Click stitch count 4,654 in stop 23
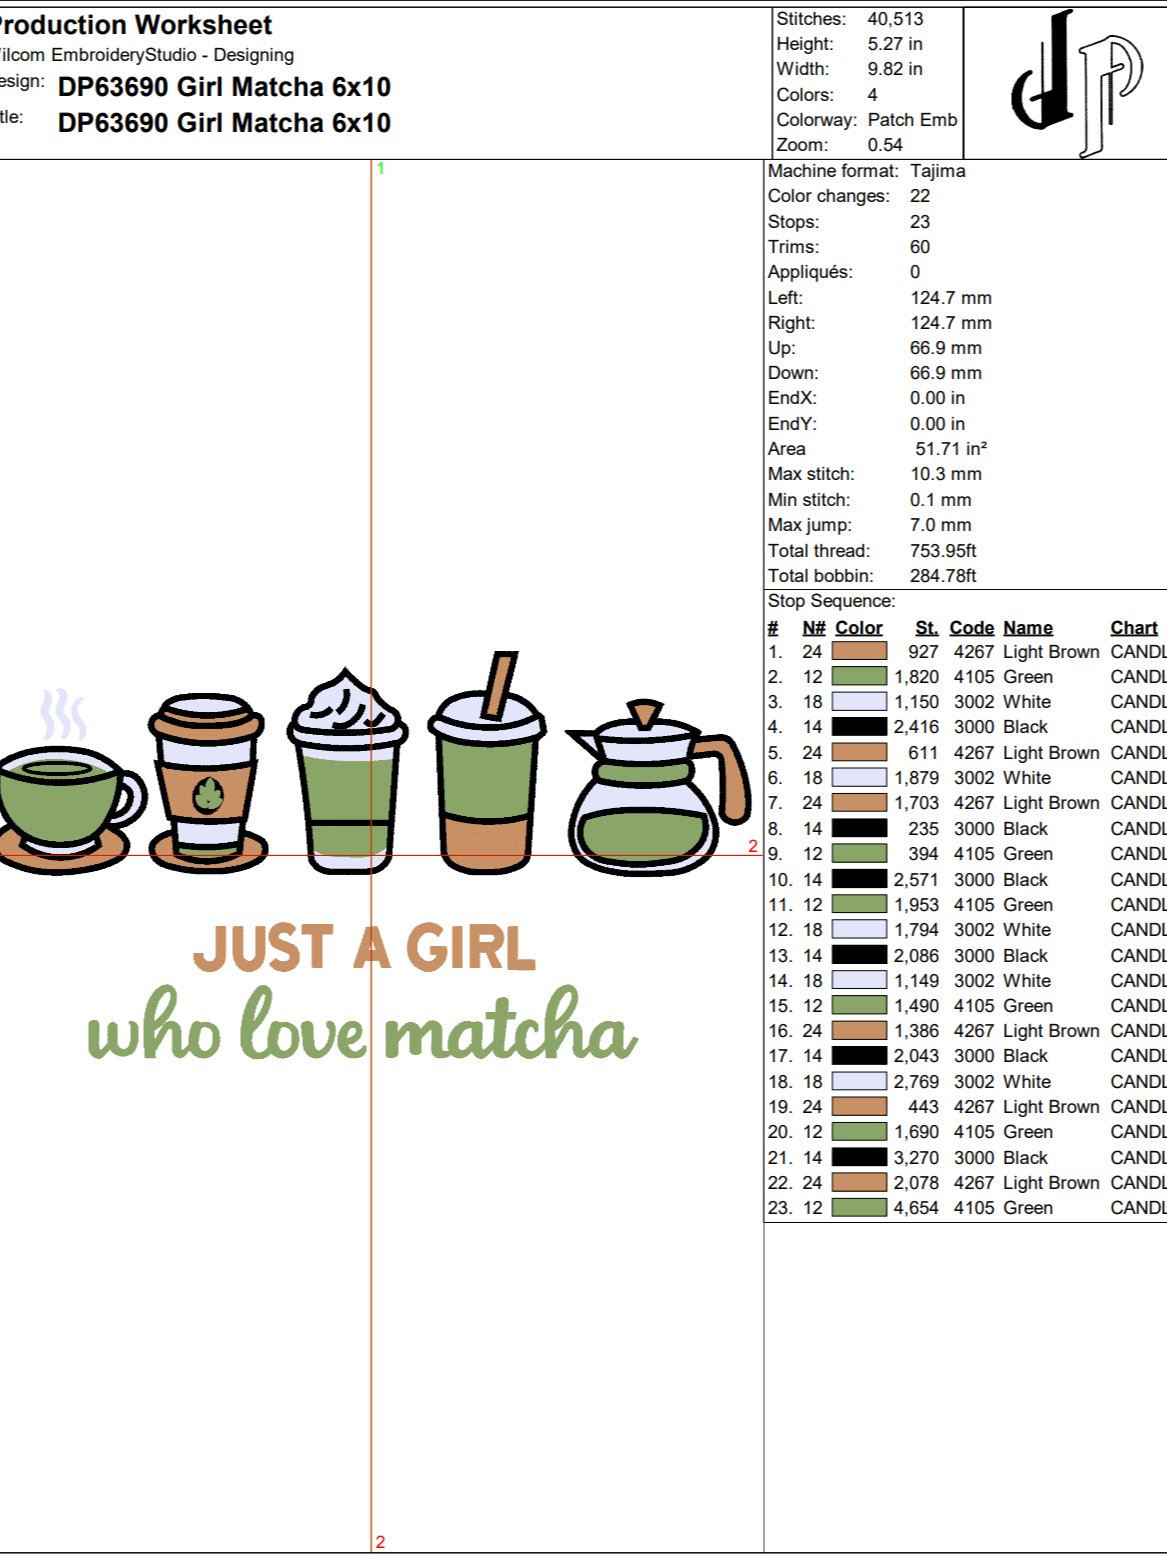Image resolution: width=1167 pixels, height=1556 pixels. [x=916, y=1207]
